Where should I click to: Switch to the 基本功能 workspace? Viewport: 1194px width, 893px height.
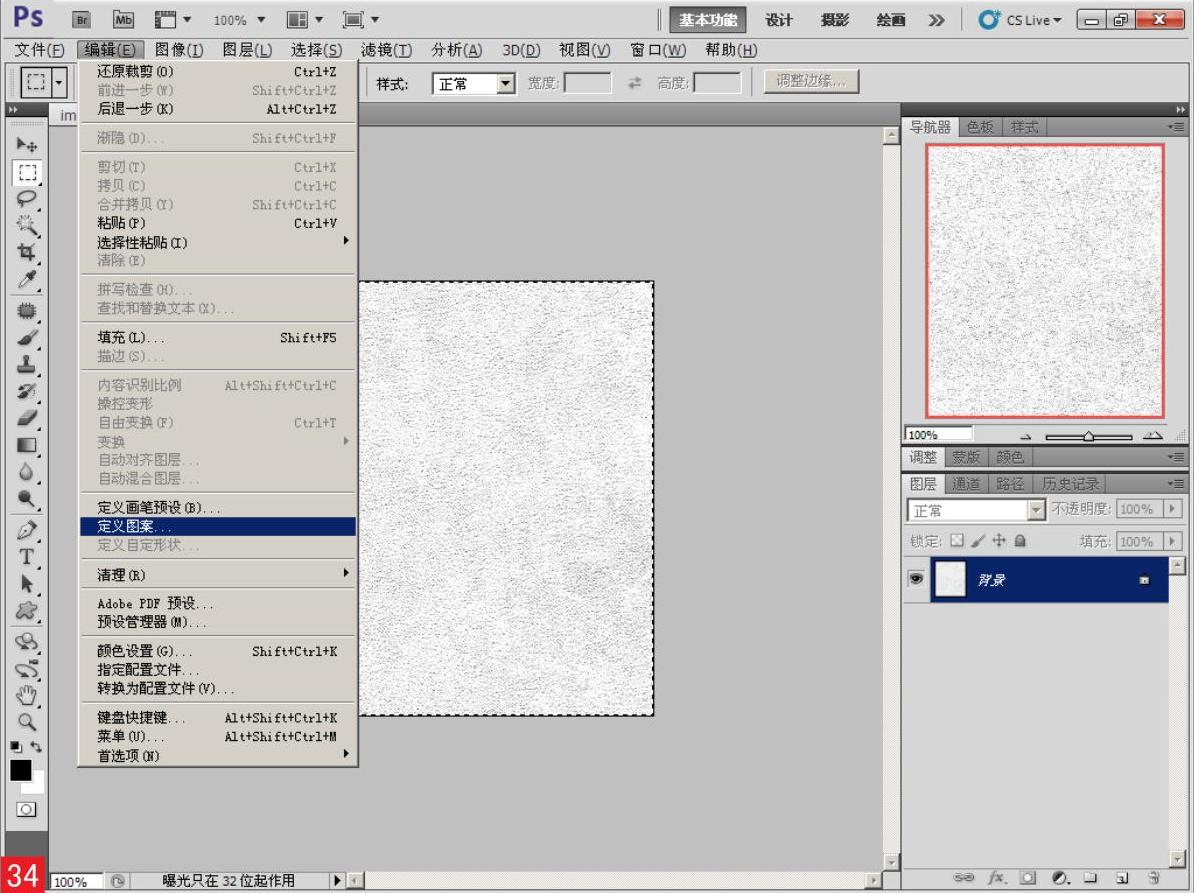point(708,20)
